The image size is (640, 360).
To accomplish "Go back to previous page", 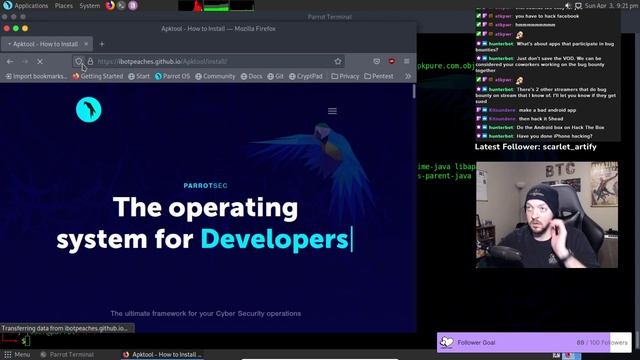I will 10,61.
